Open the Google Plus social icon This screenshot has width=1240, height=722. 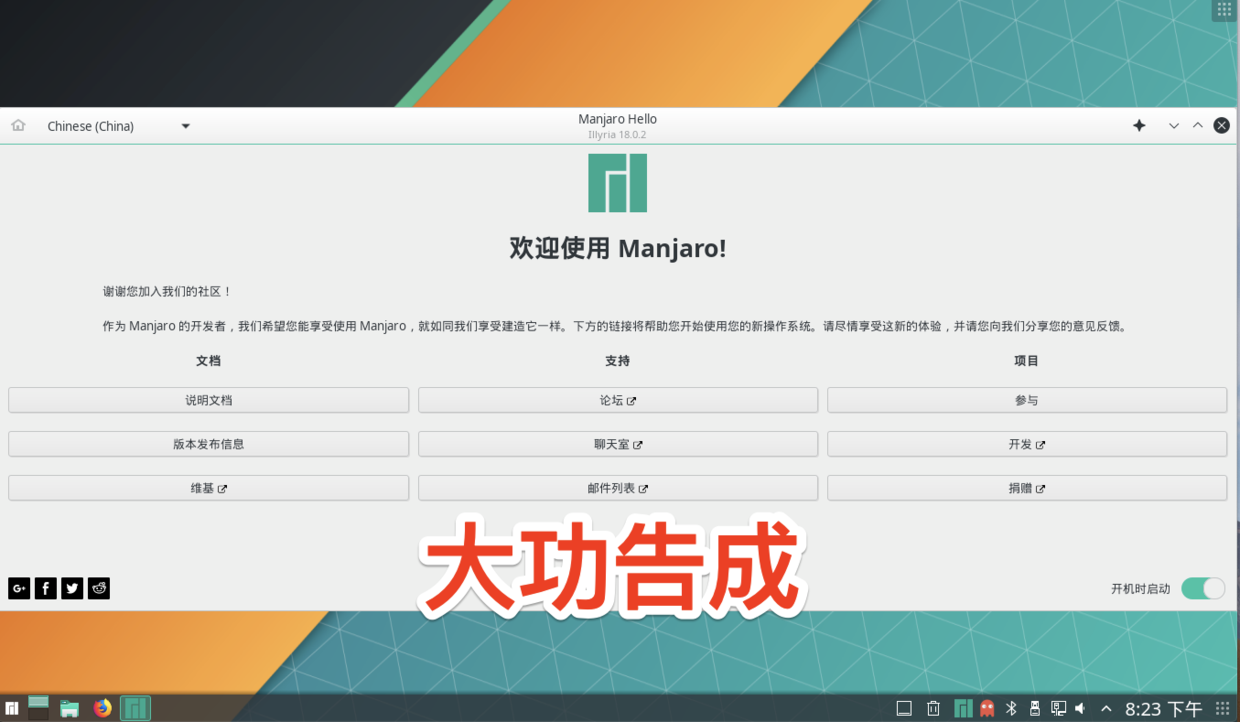[x=19, y=588]
